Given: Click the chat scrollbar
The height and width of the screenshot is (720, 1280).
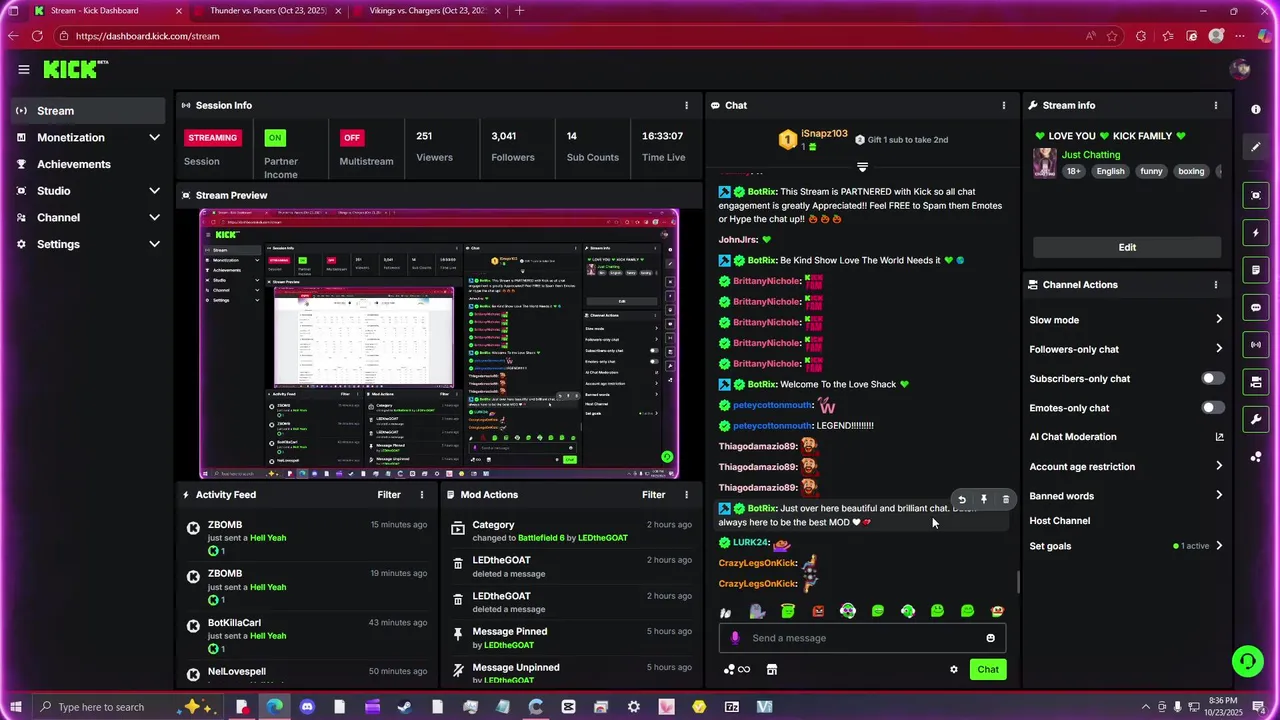Looking at the screenshot, I should (1019, 580).
